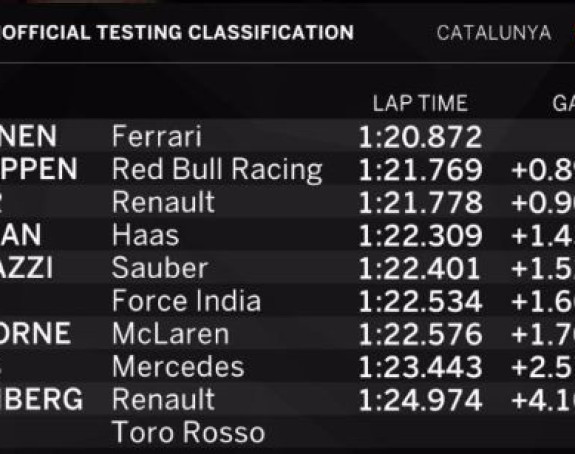
Task: Click the Lap Time column header
Action: click(420, 103)
